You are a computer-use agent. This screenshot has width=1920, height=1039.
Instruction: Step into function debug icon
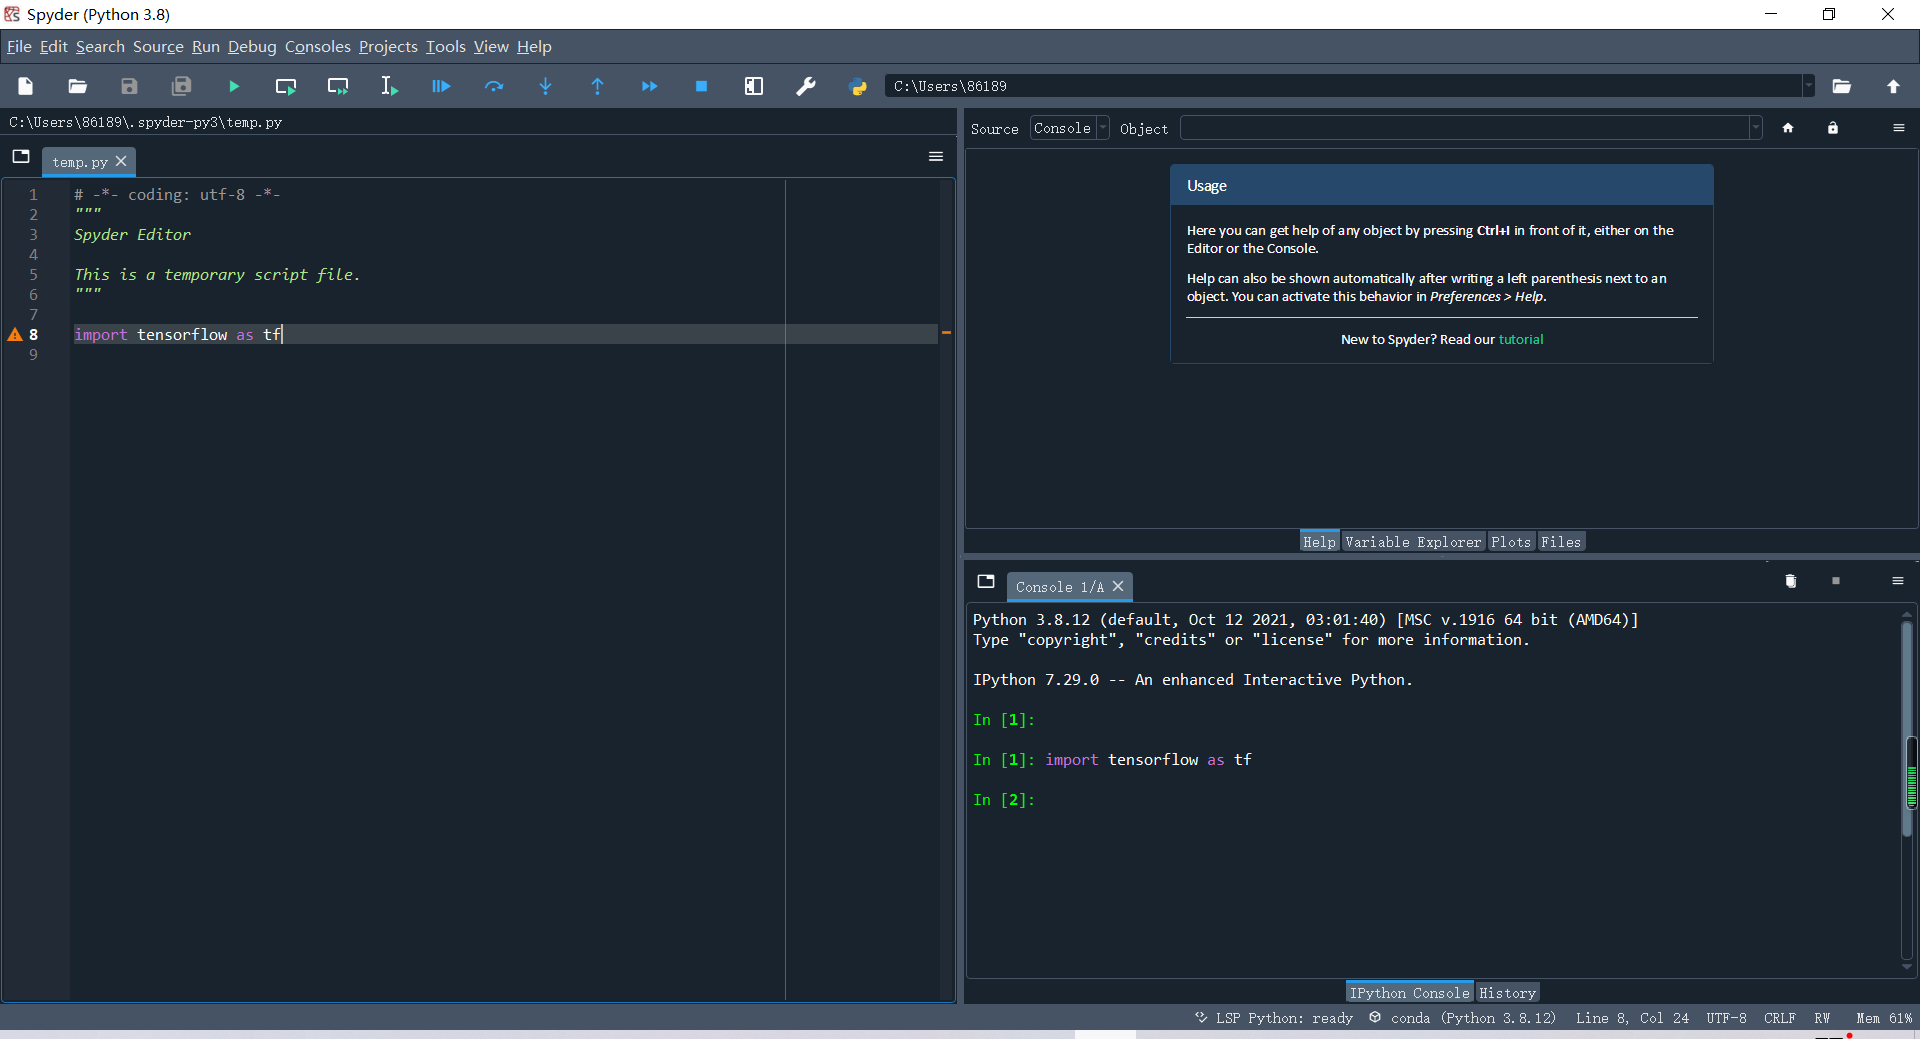(x=546, y=86)
